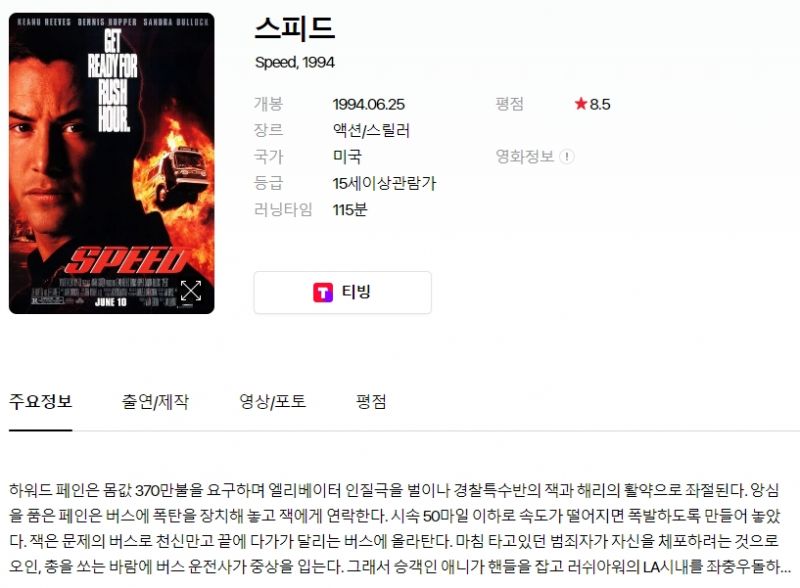This screenshot has height=588, width=800.
Task: Expand the Speed poster with fullscreen icon
Action: [190, 291]
